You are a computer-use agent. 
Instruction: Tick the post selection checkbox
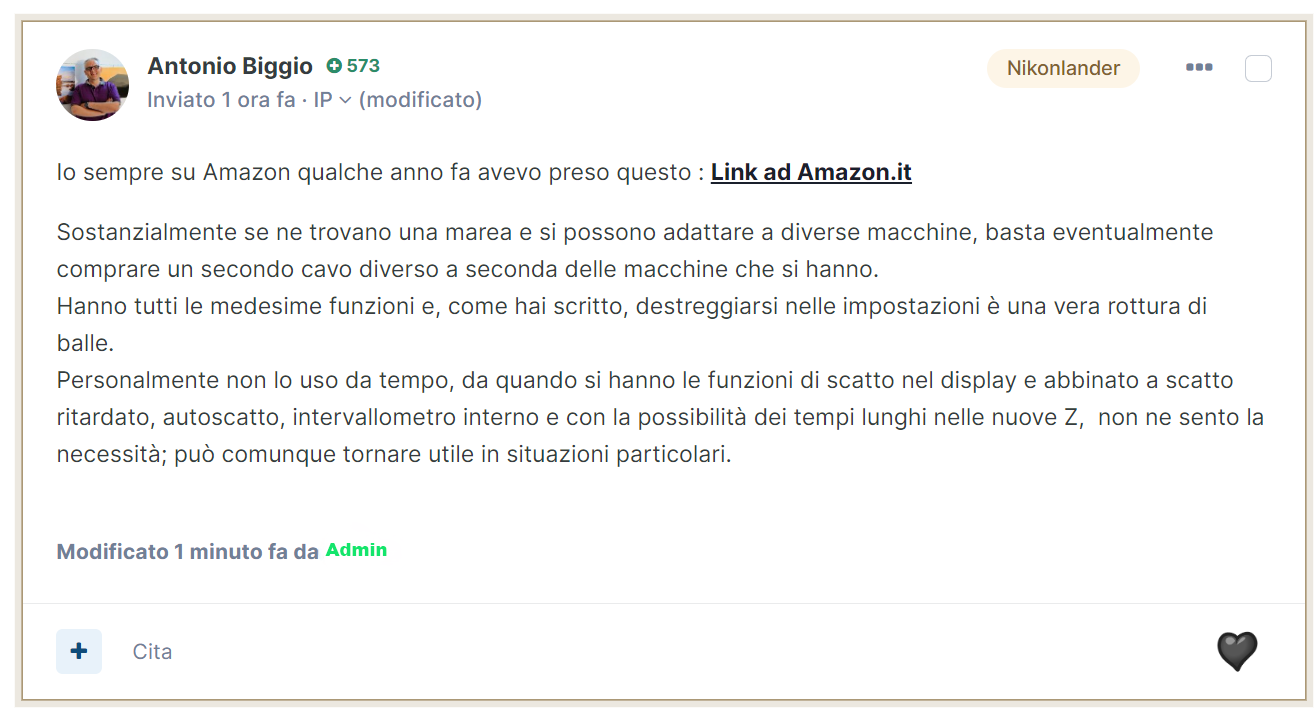[1258, 69]
